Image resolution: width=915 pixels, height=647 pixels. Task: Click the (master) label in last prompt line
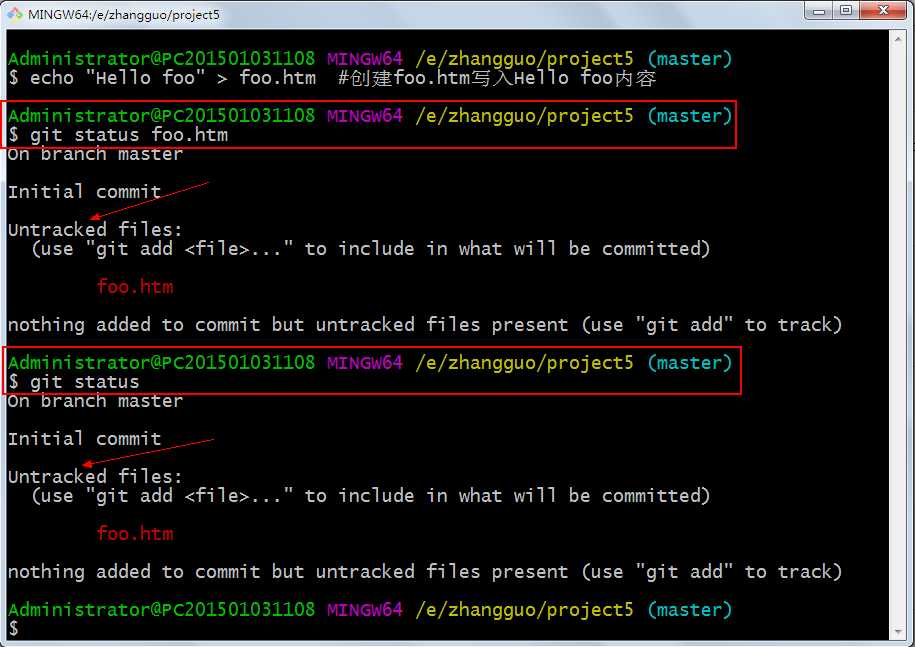coord(689,610)
